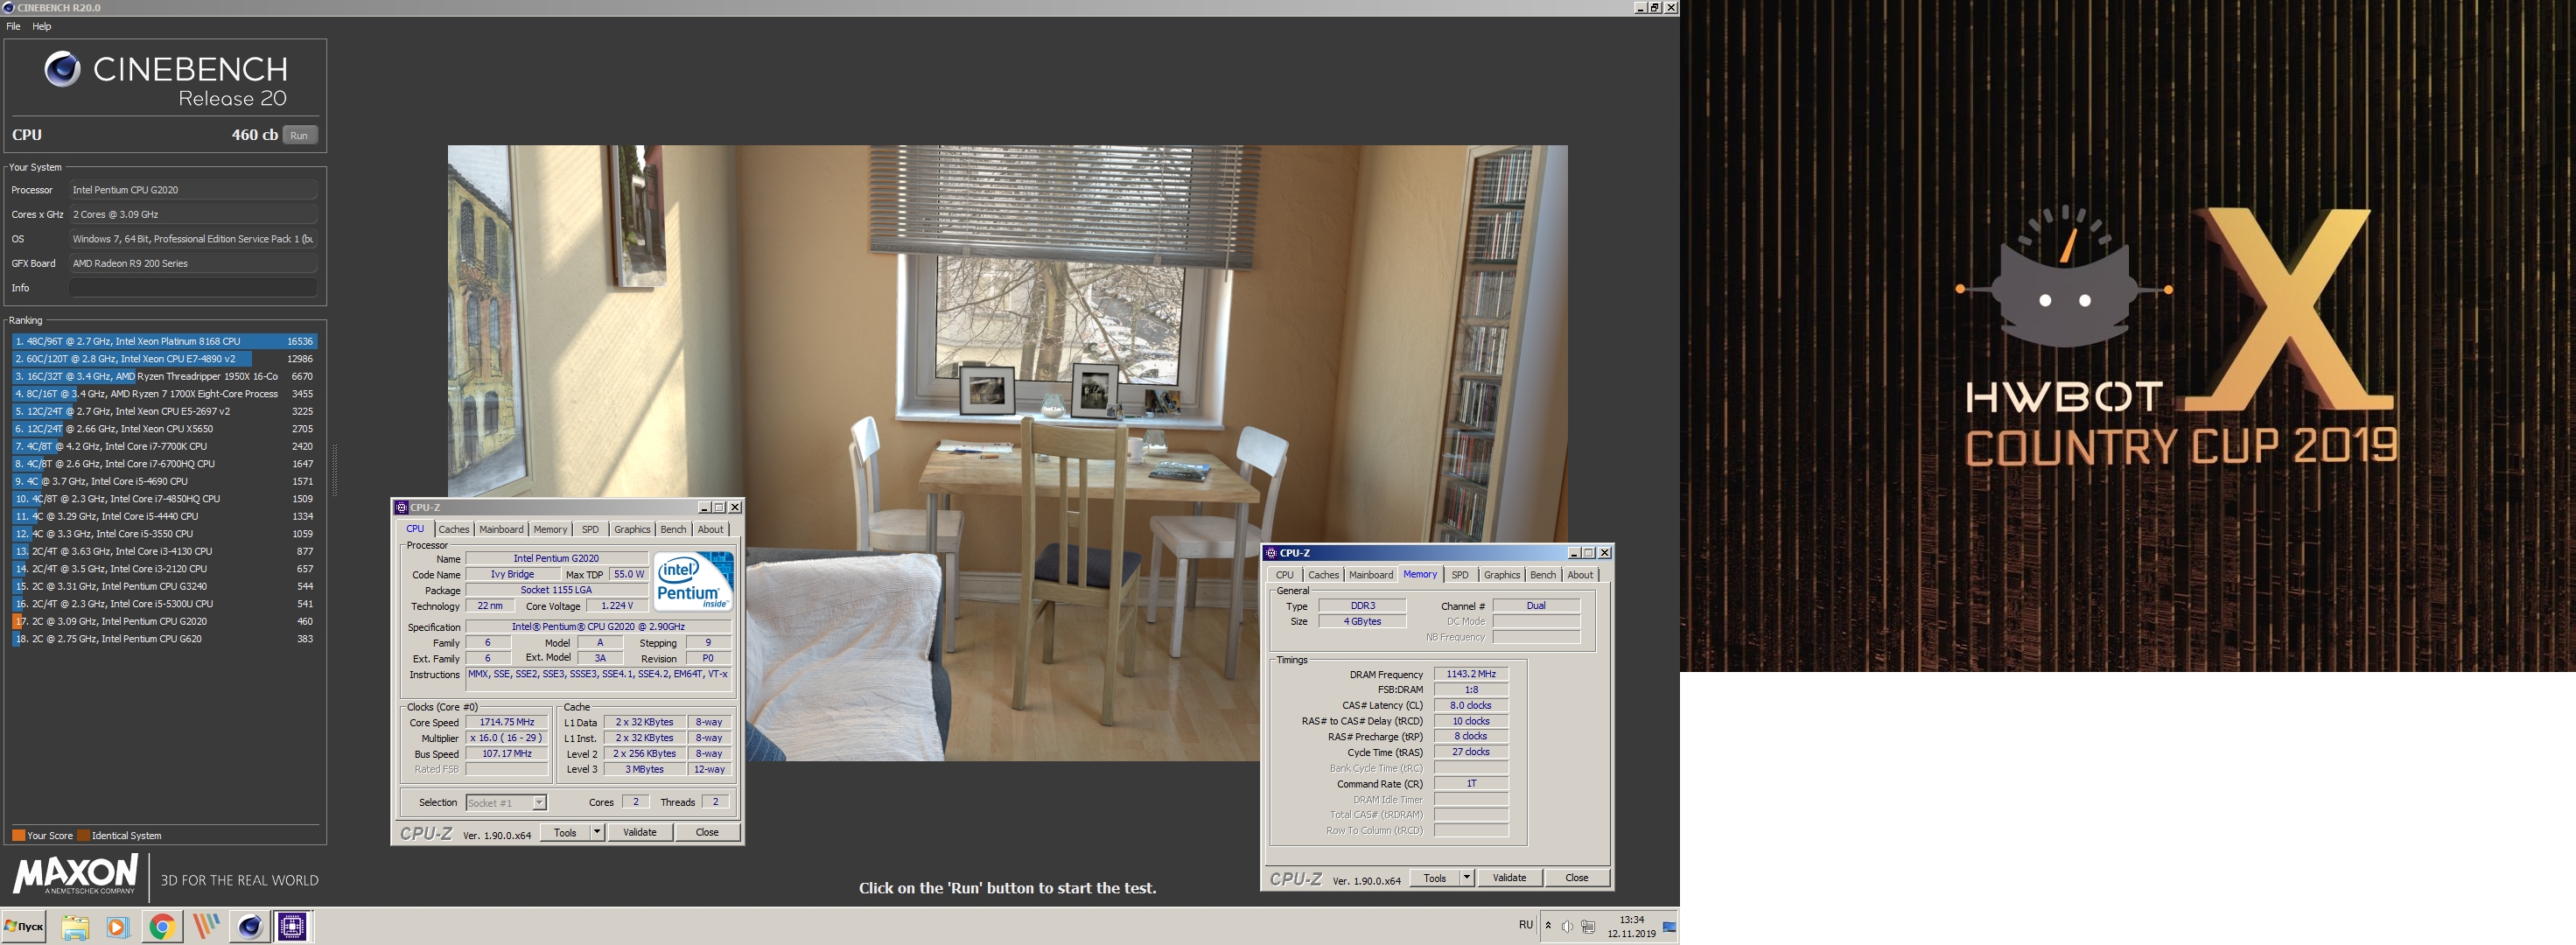Click the MAXON logo
This screenshot has height=945, width=2576.
(75, 874)
